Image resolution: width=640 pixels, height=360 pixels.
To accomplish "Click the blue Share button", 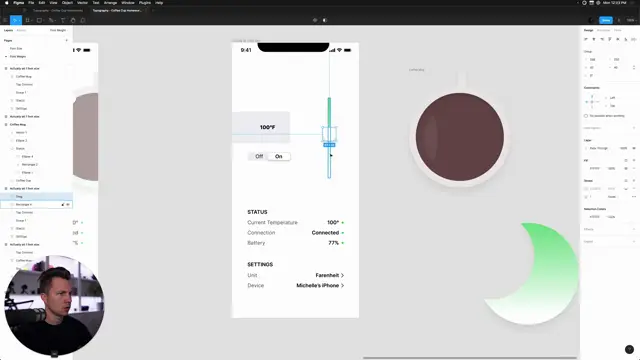I will click(x=606, y=20).
